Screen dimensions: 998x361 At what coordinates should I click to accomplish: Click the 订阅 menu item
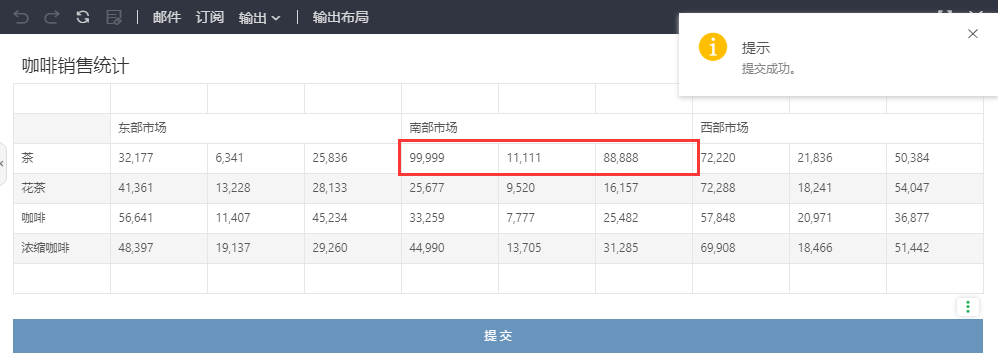coord(209,17)
